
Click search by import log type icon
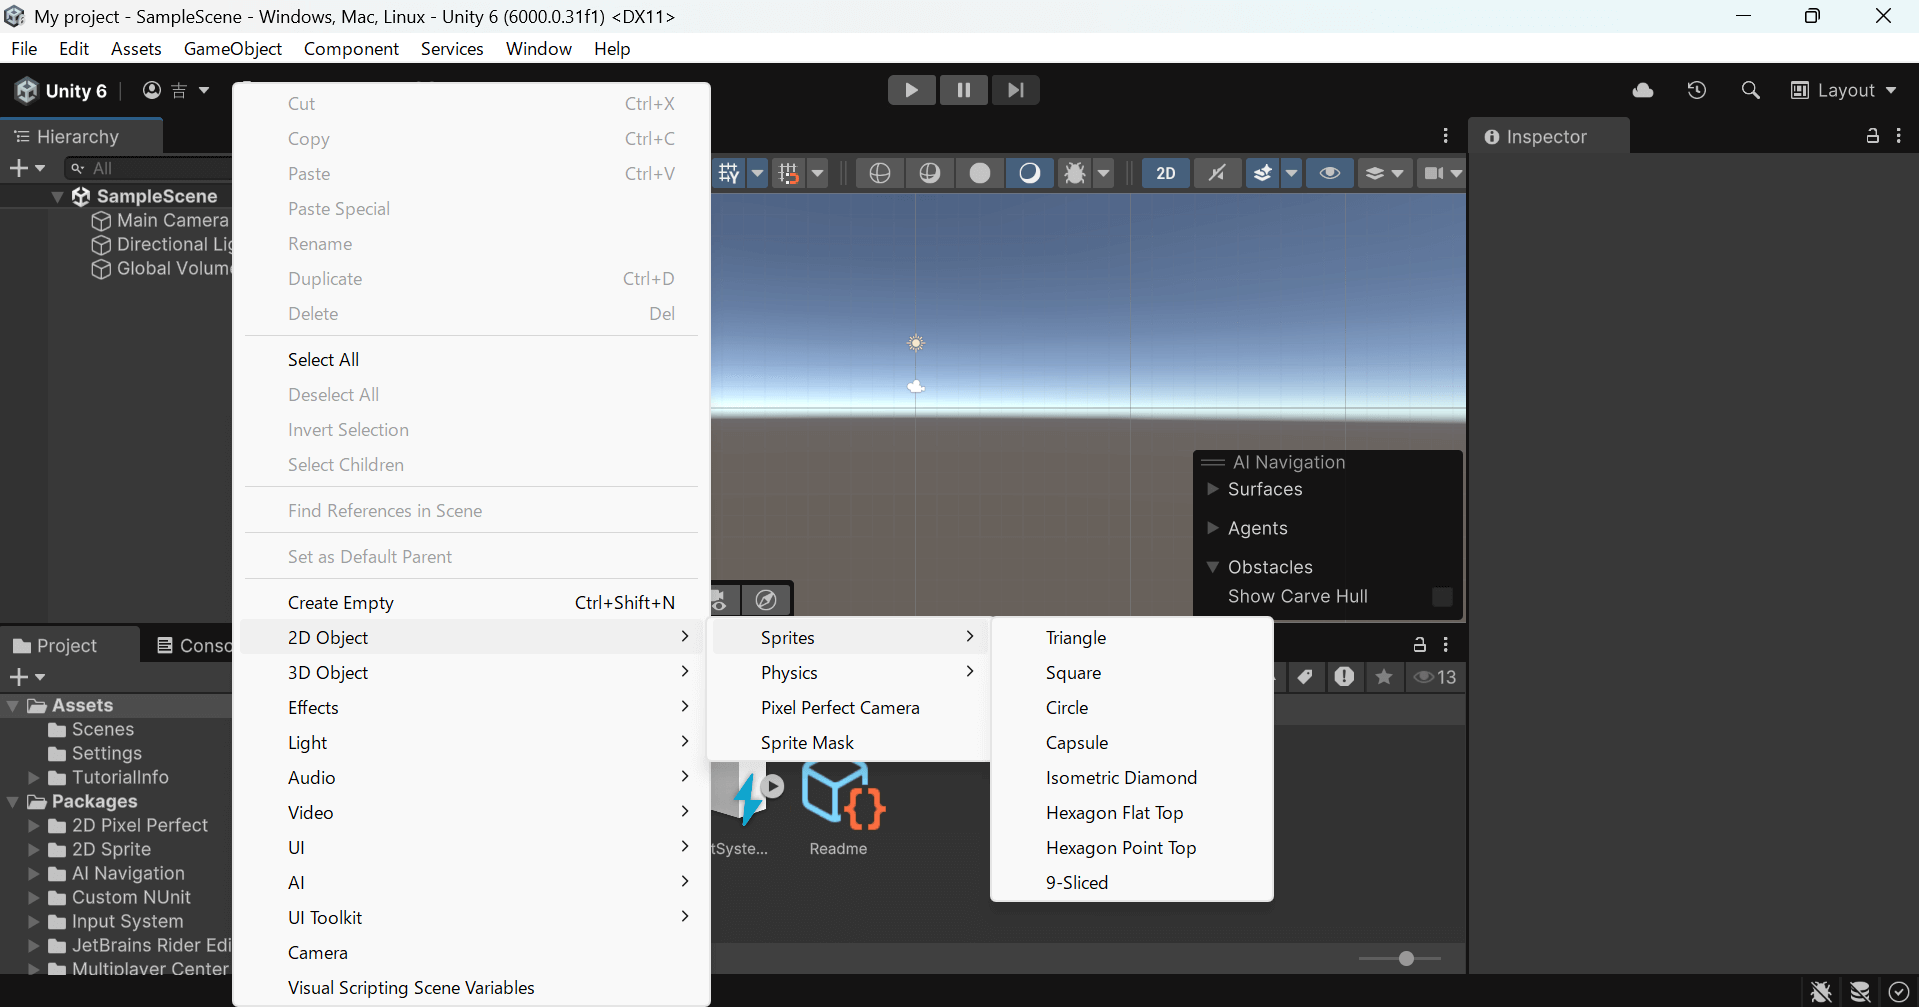[1344, 677]
